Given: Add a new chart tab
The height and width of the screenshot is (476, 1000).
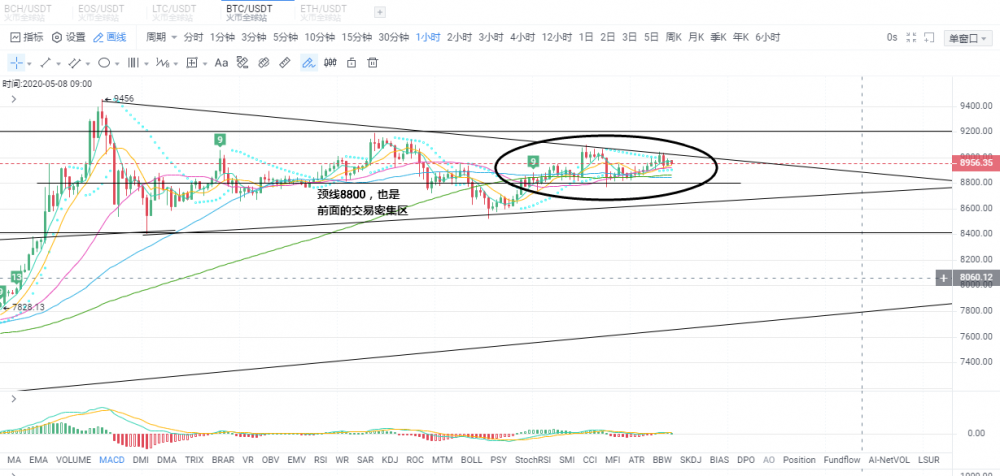Looking at the screenshot, I should pyautogui.click(x=379, y=12).
